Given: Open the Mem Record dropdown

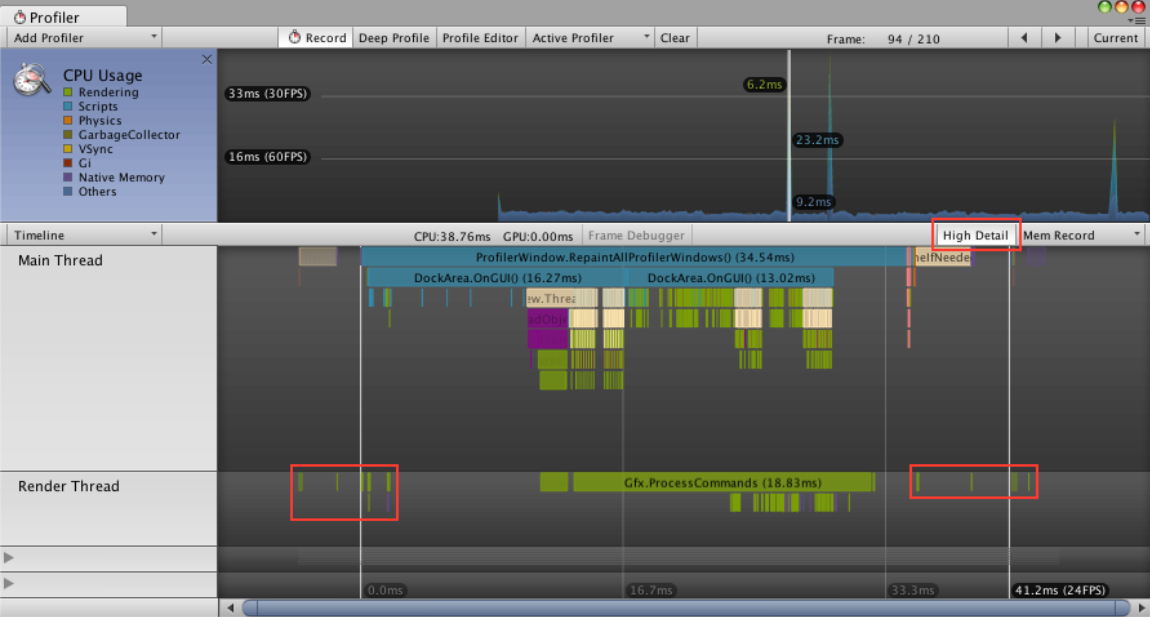Looking at the screenshot, I should pyautogui.click(x=1082, y=235).
